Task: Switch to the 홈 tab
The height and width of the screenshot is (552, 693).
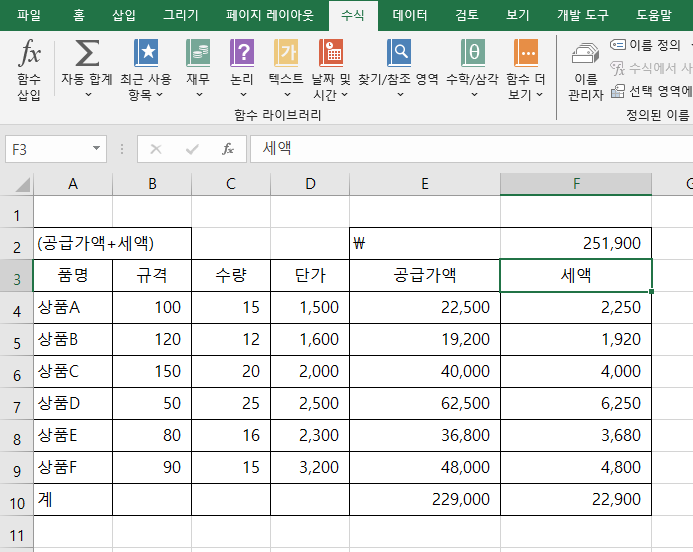Action: (x=79, y=15)
